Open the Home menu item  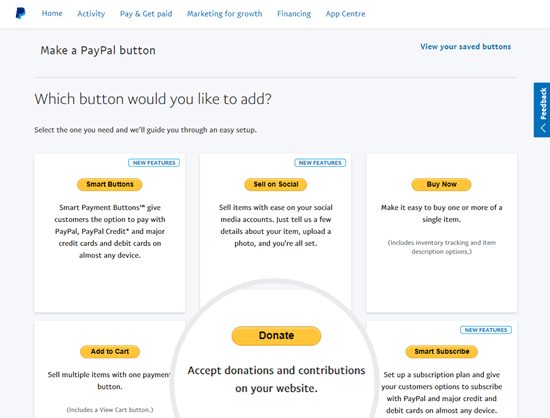(52, 13)
